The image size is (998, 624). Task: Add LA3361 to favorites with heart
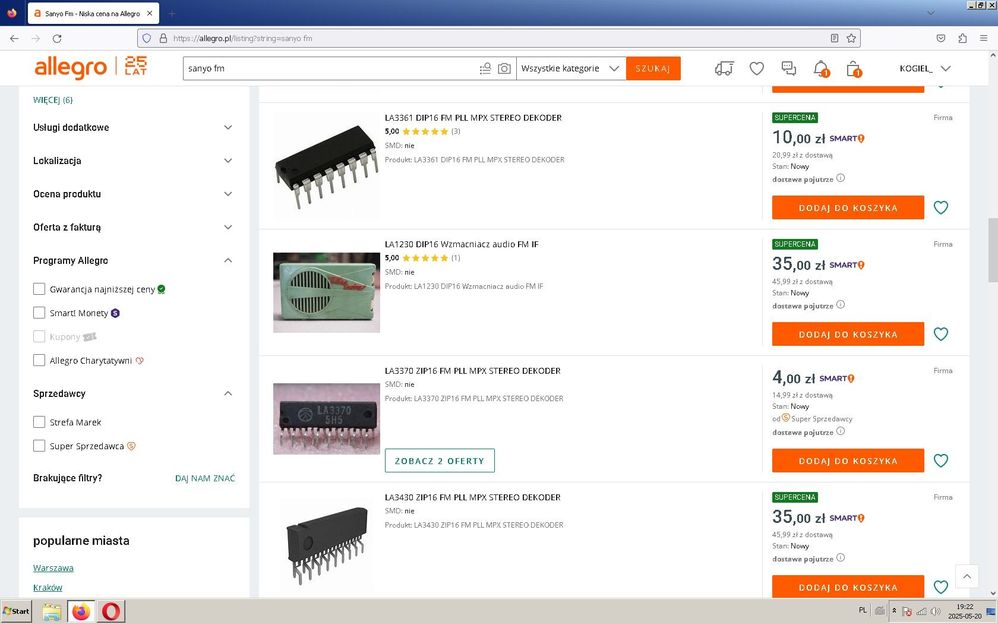(941, 208)
